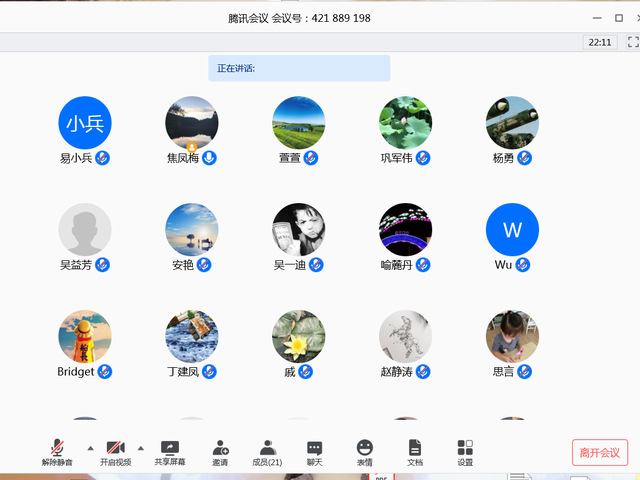Select 安艳's sky reflection avatar
This screenshot has width=640, height=480.
point(192,229)
